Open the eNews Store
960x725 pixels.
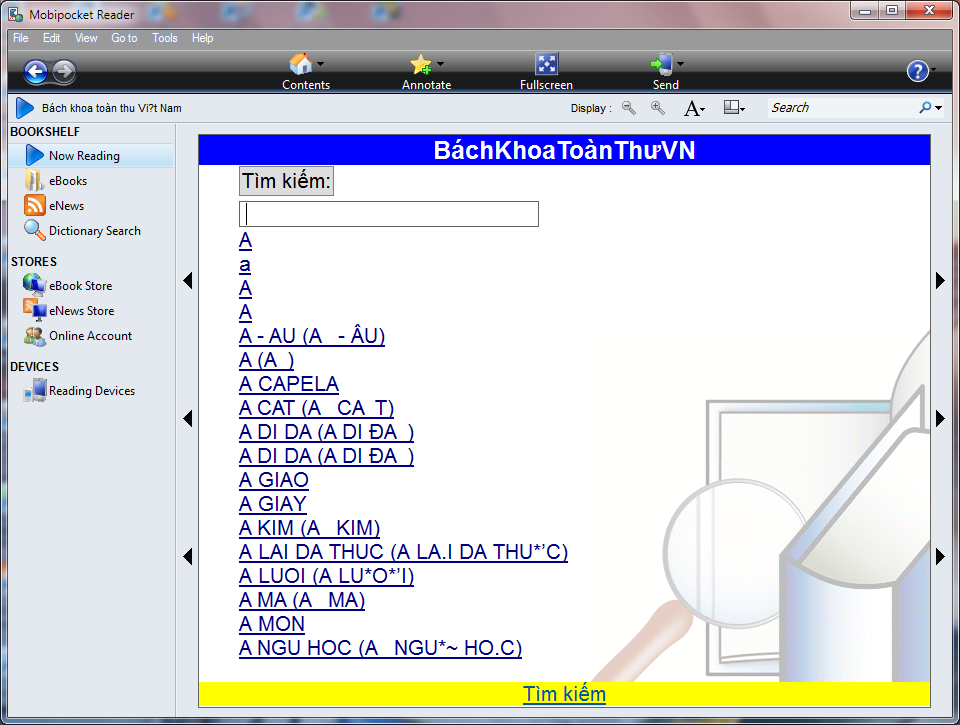click(x=81, y=311)
